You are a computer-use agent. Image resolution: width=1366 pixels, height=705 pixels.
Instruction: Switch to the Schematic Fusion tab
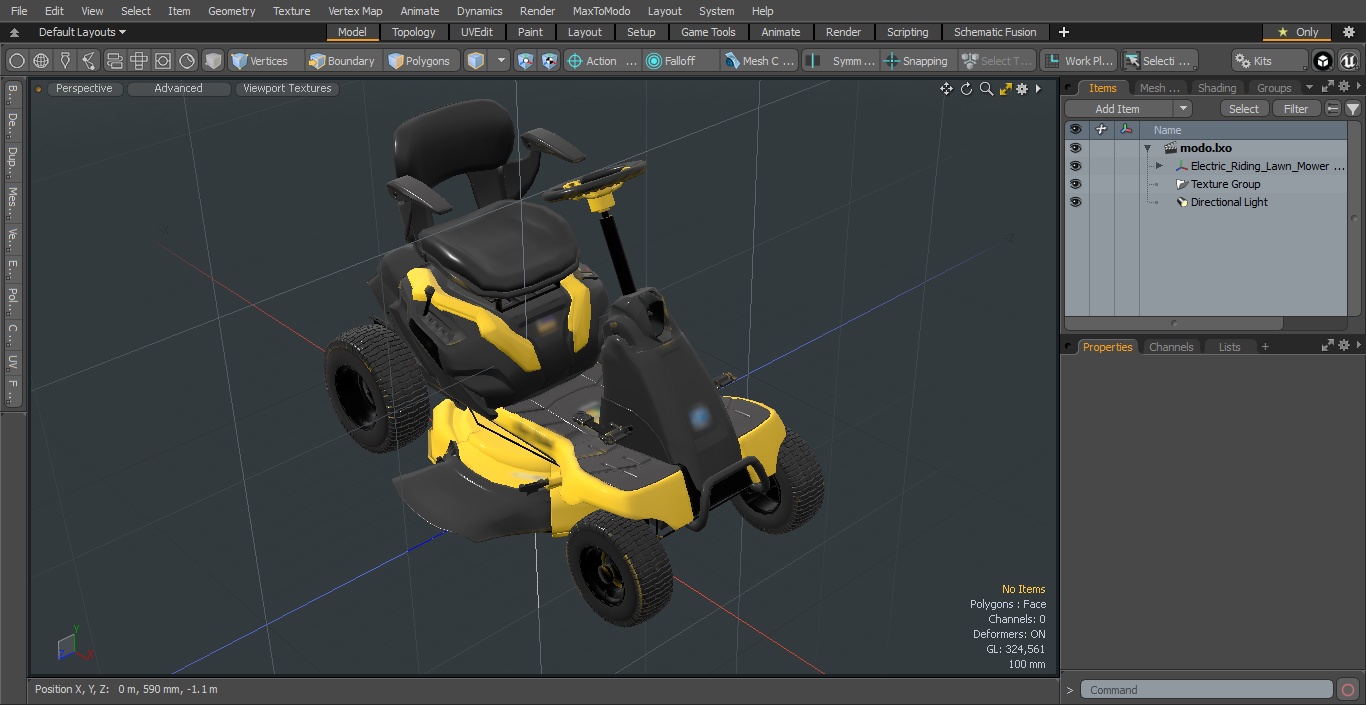pyautogui.click(x=995, y=32)
